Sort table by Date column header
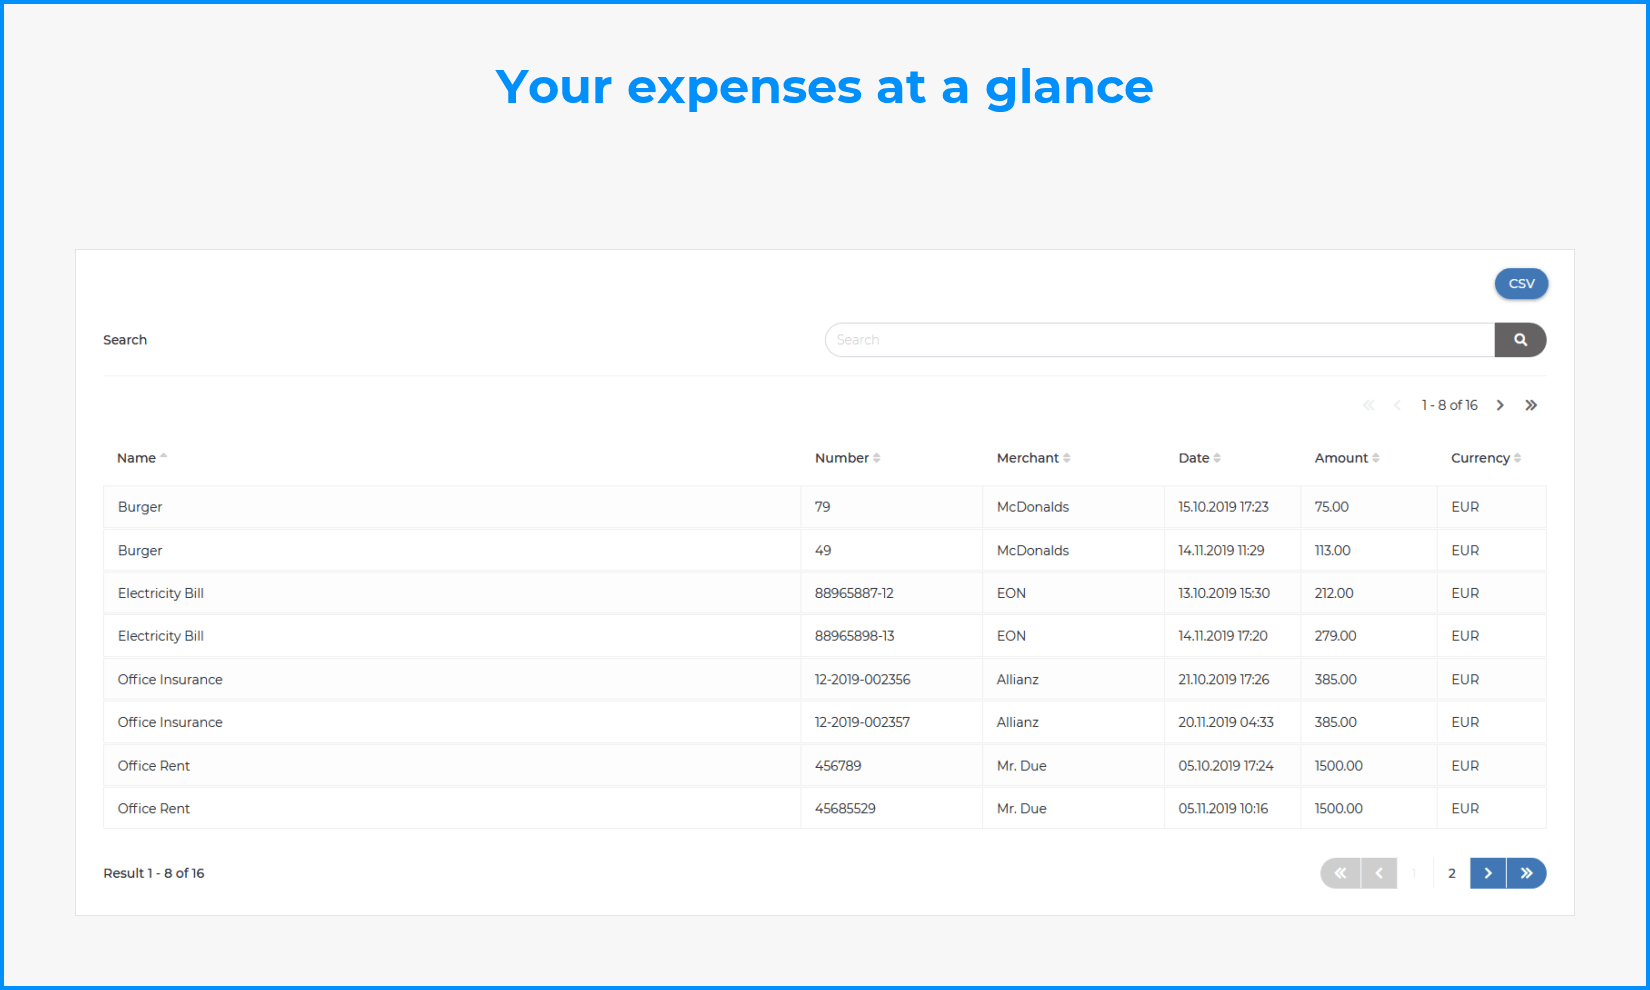 pyautogui.click(x=1194, y=458)
